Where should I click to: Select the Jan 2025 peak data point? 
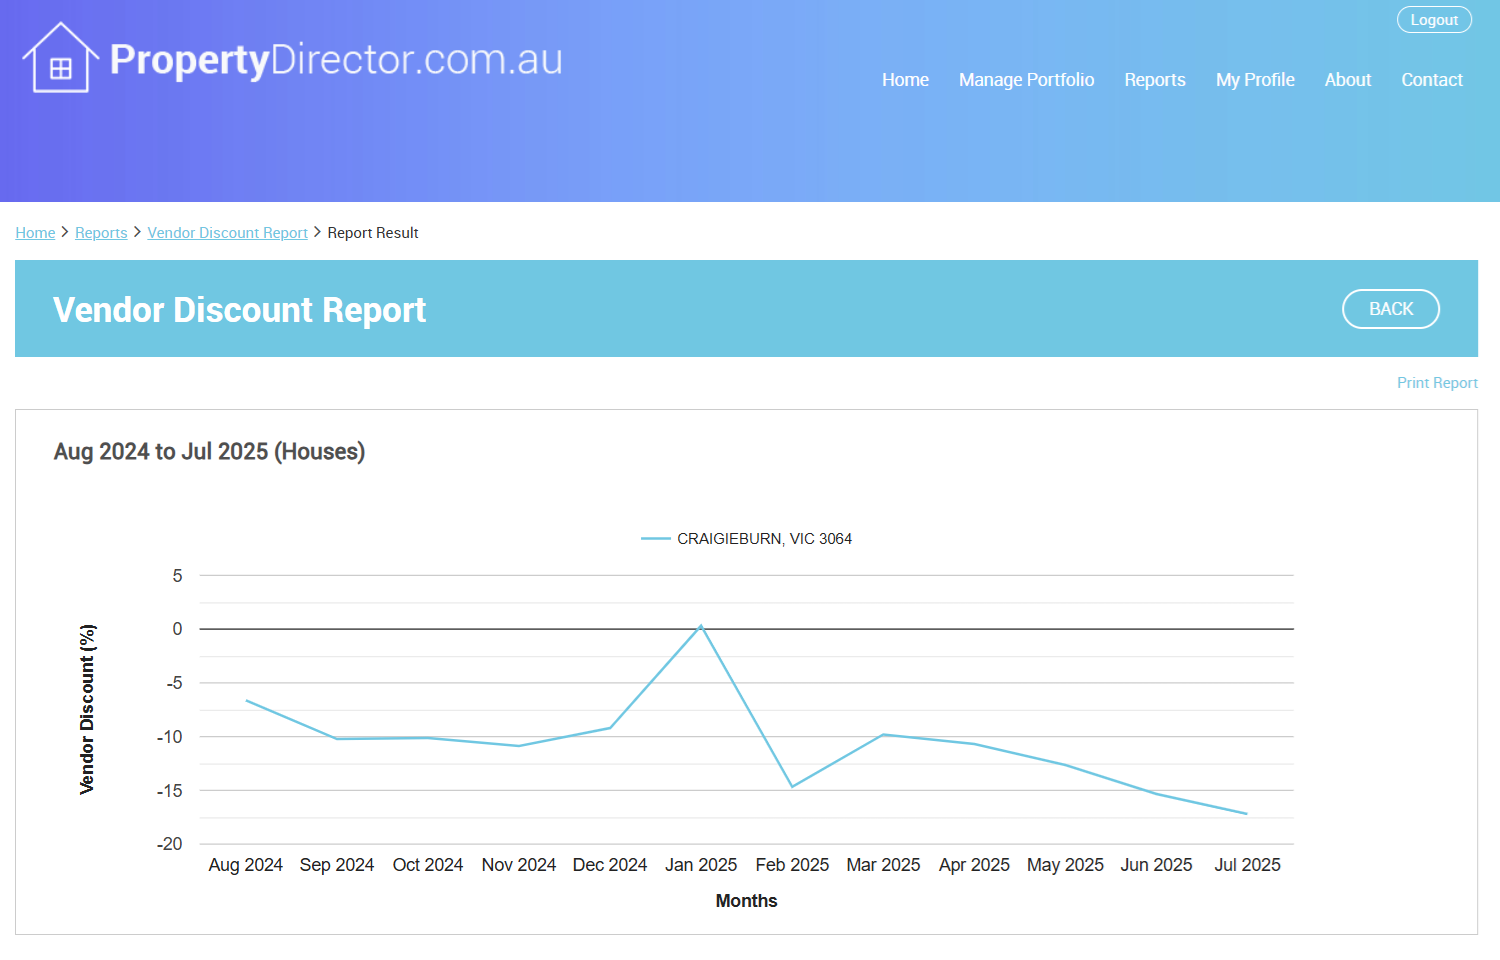coord(701,626)
